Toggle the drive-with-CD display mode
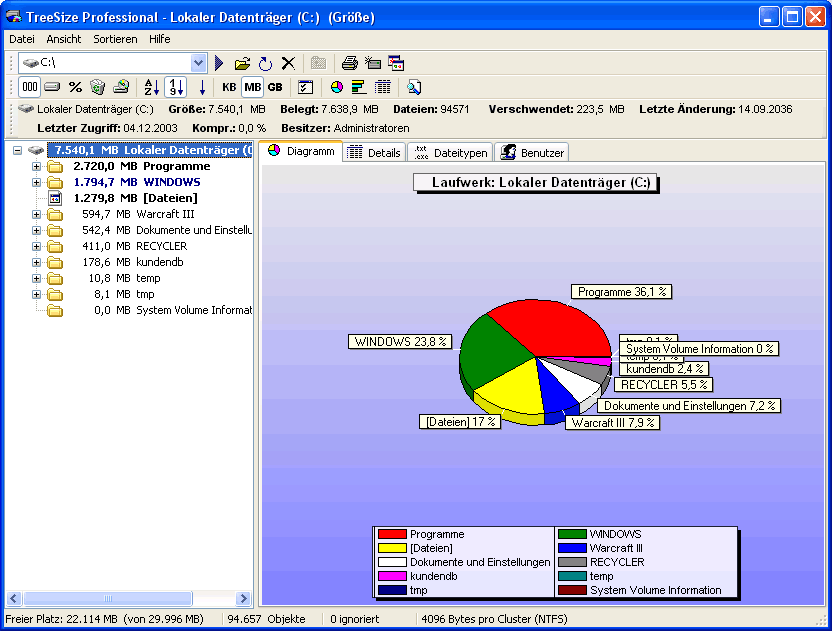 (122, 87)
